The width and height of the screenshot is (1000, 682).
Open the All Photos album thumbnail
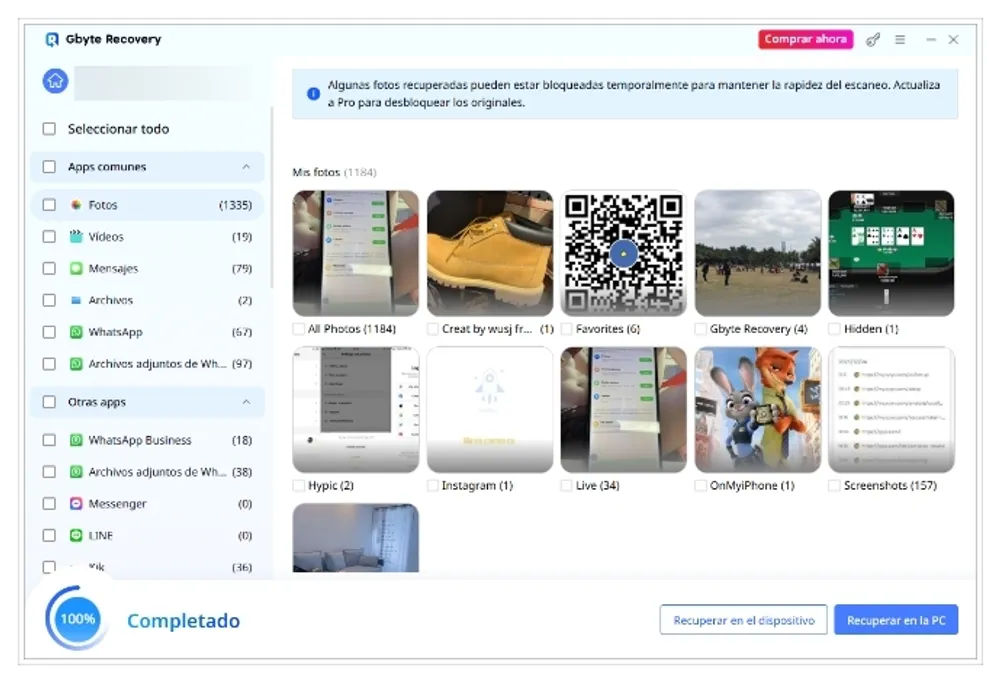tap(356, 253)
